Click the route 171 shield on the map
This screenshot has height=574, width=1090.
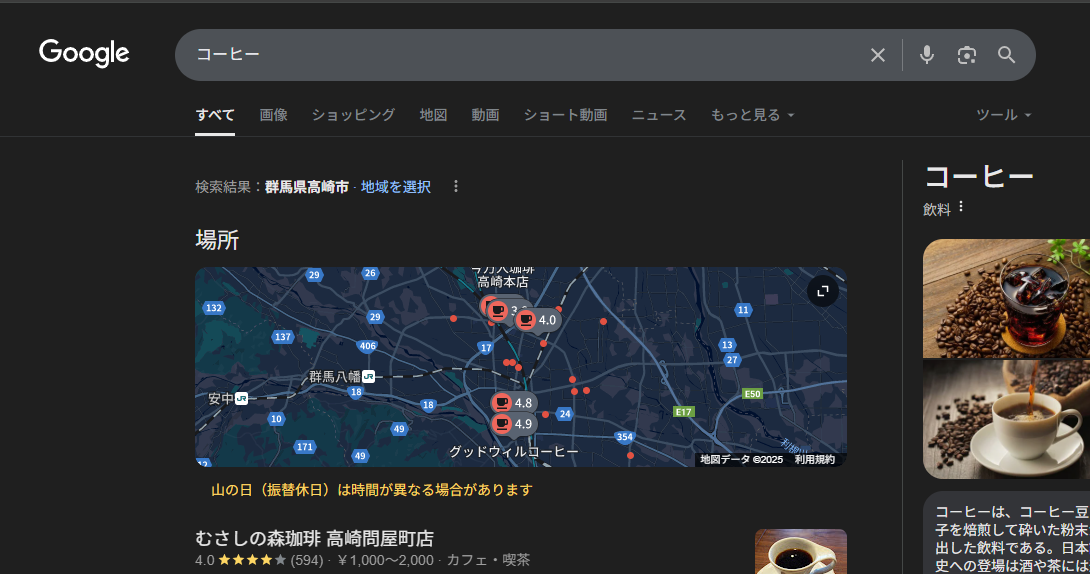click(304, 447)
